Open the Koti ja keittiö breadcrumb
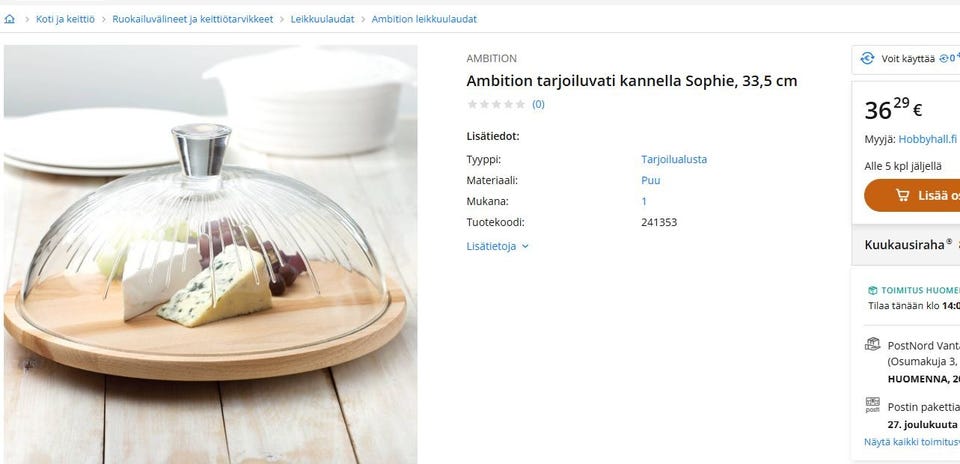 66,19
